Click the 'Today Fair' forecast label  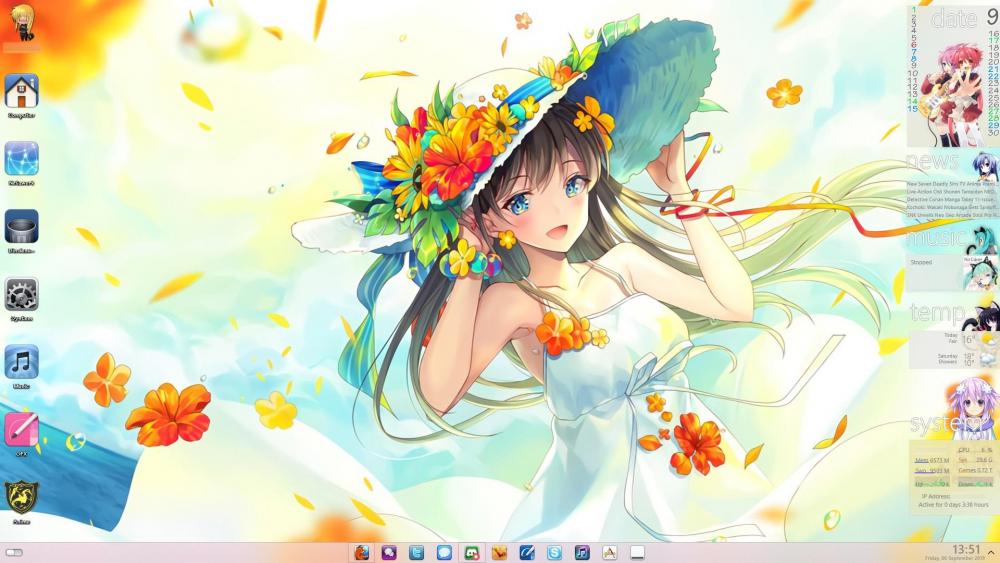click(951, 338)
